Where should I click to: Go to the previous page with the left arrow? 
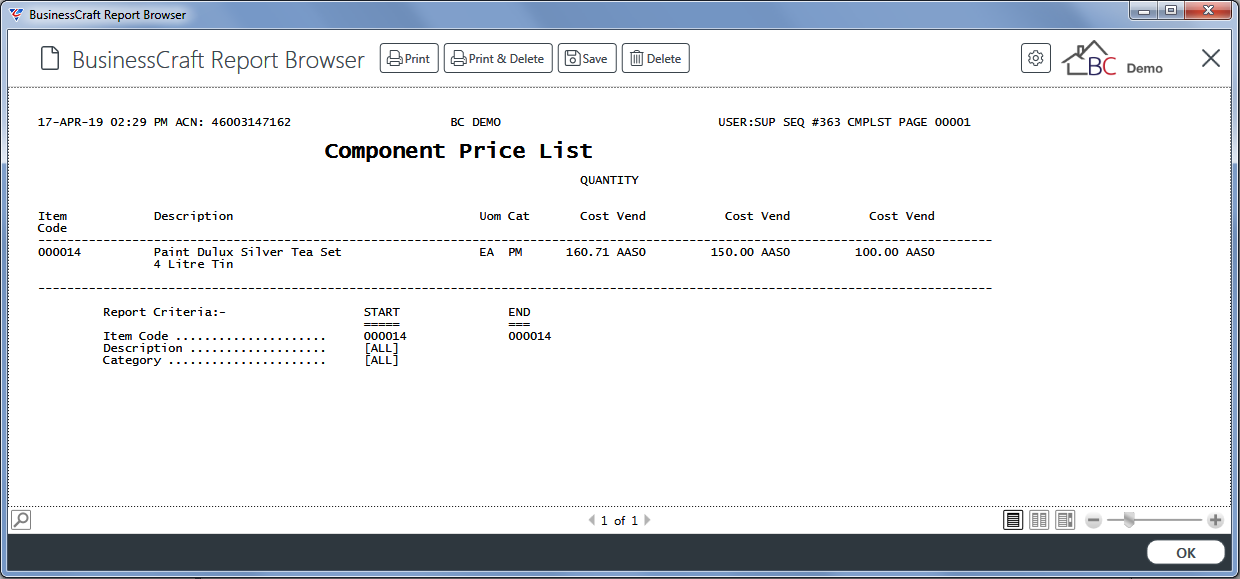pos(591,521)
